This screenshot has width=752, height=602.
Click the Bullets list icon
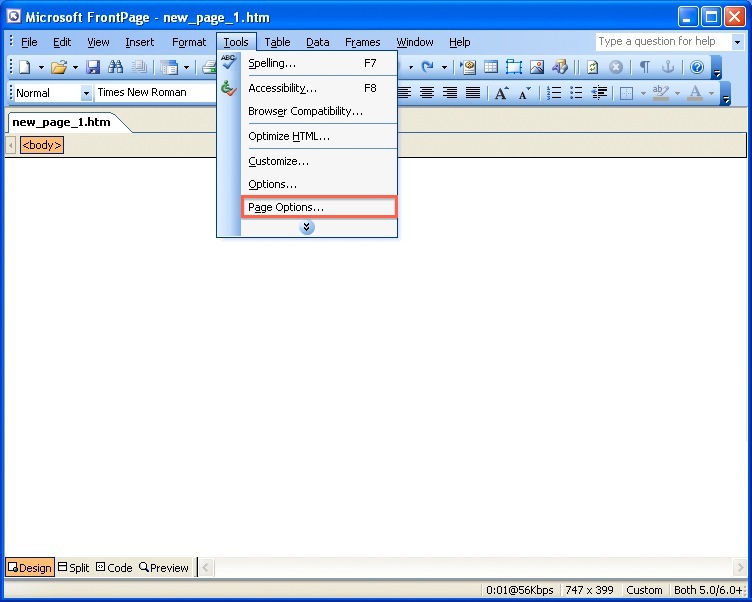[x=576, y=93]
